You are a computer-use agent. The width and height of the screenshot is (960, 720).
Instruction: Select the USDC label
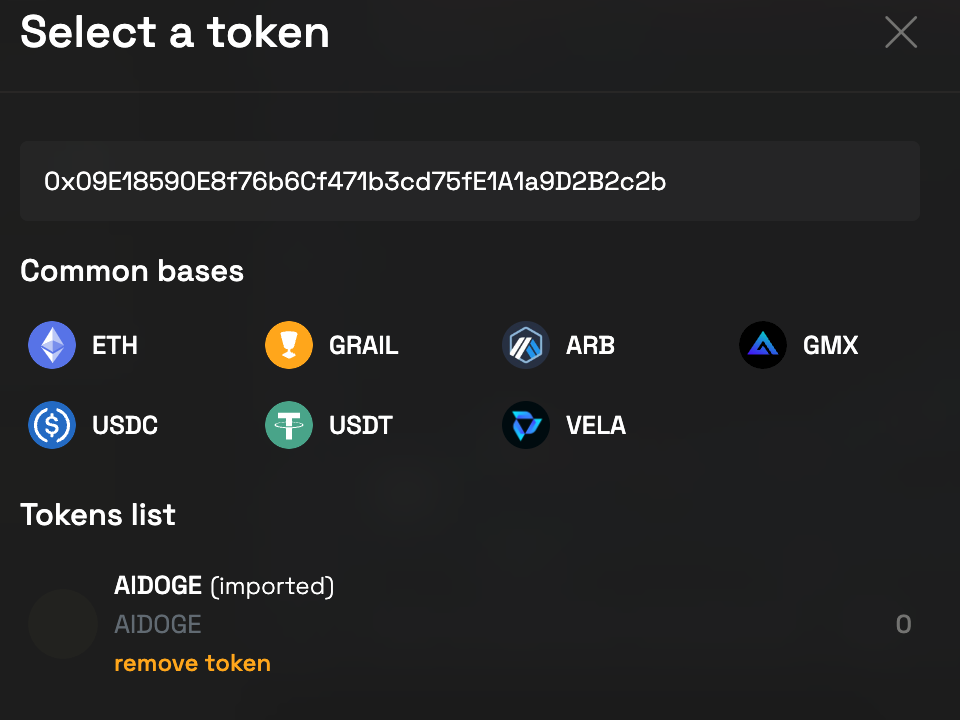(125, 426)
